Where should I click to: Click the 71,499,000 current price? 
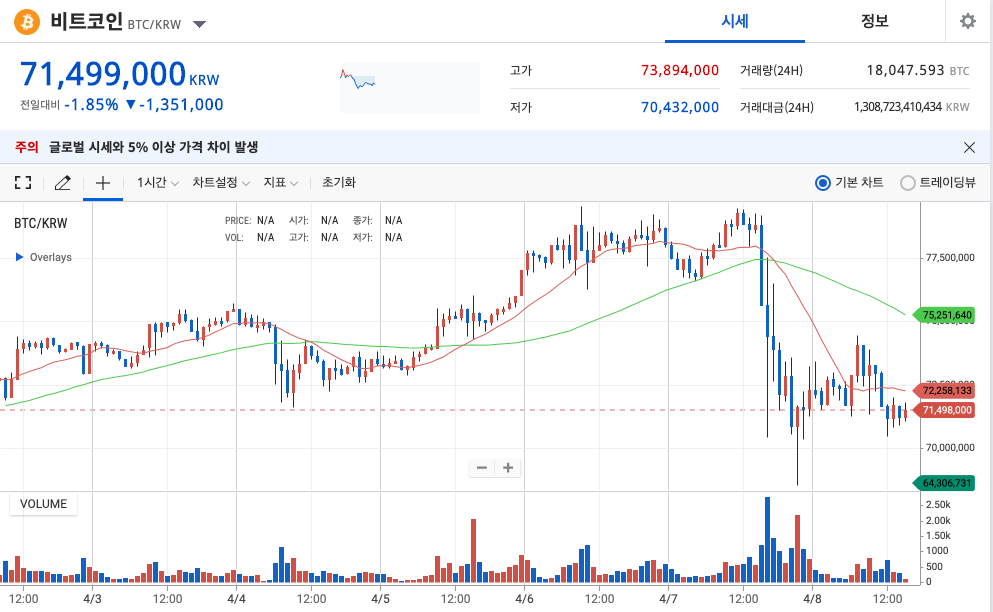[103, 74]
